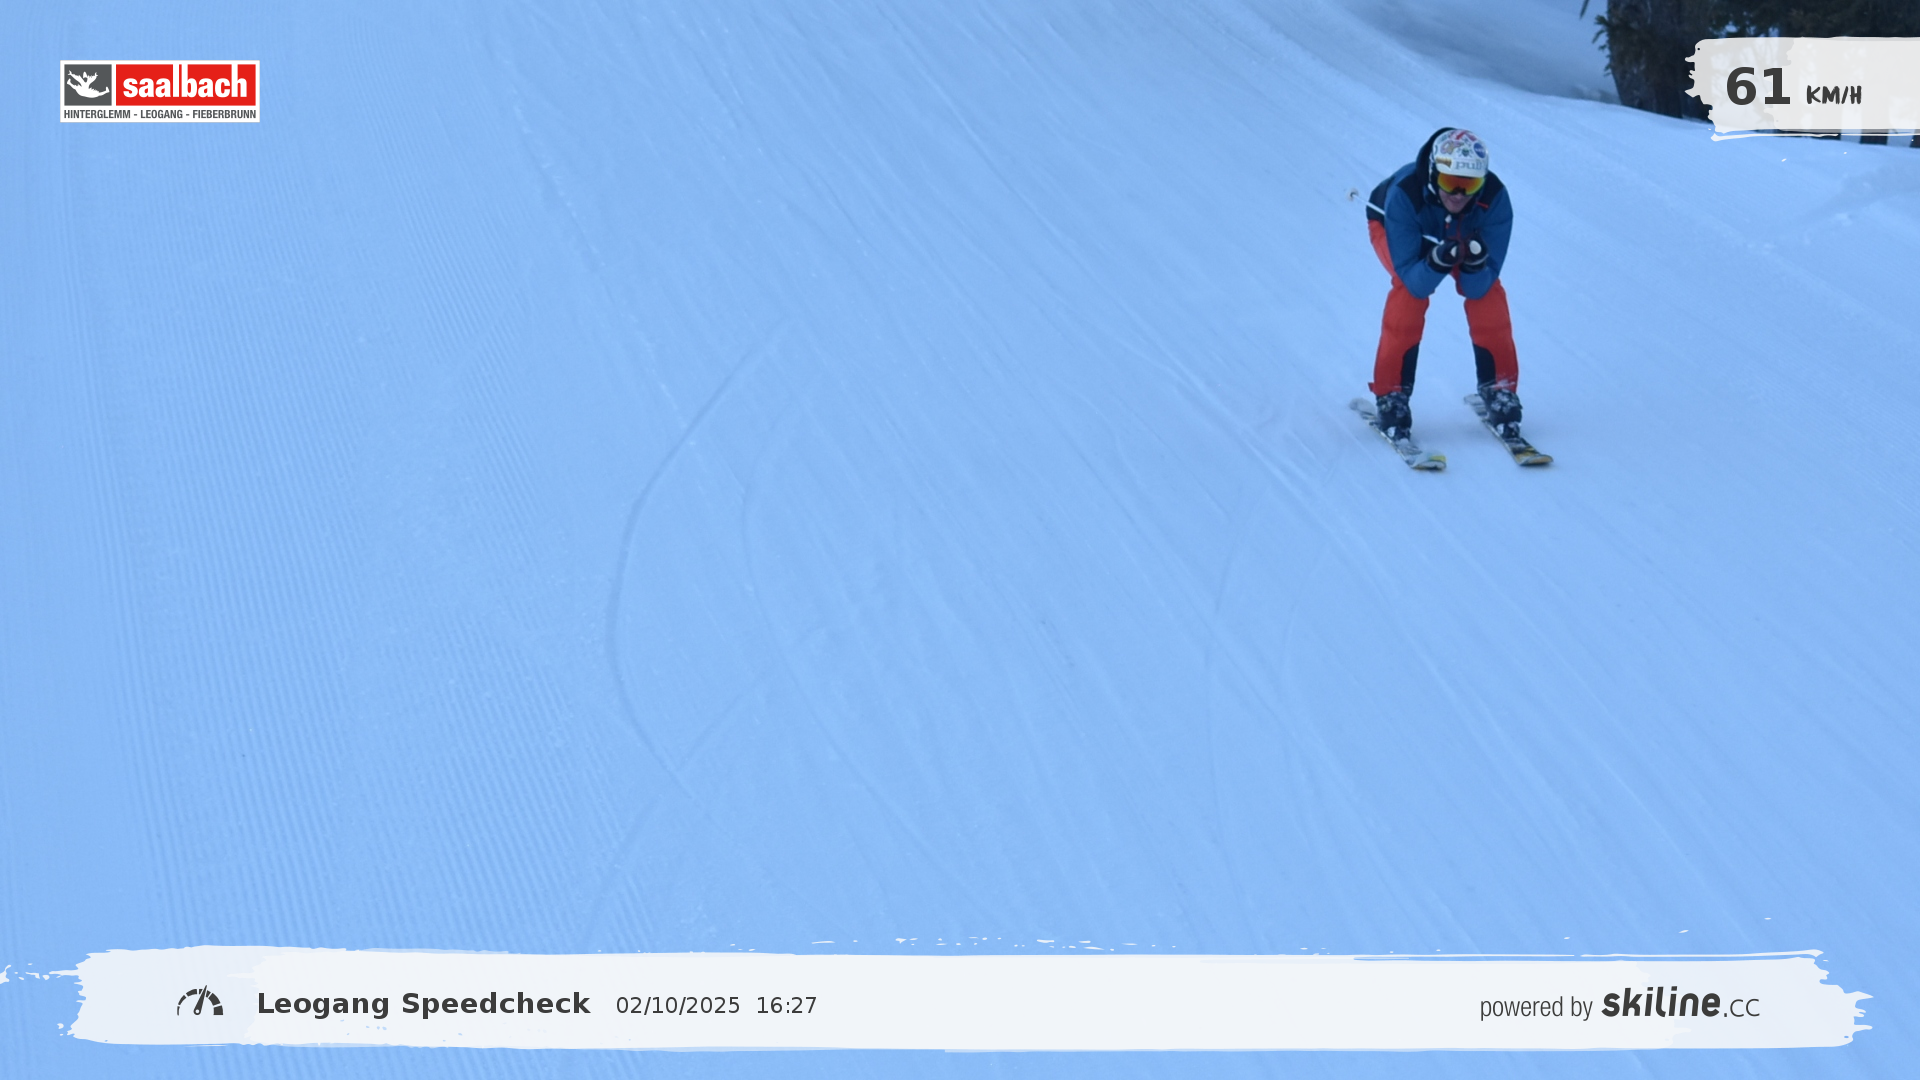Click the Leogang Speedcheck title
1920x1080 pixels.
pos(423,1004)
